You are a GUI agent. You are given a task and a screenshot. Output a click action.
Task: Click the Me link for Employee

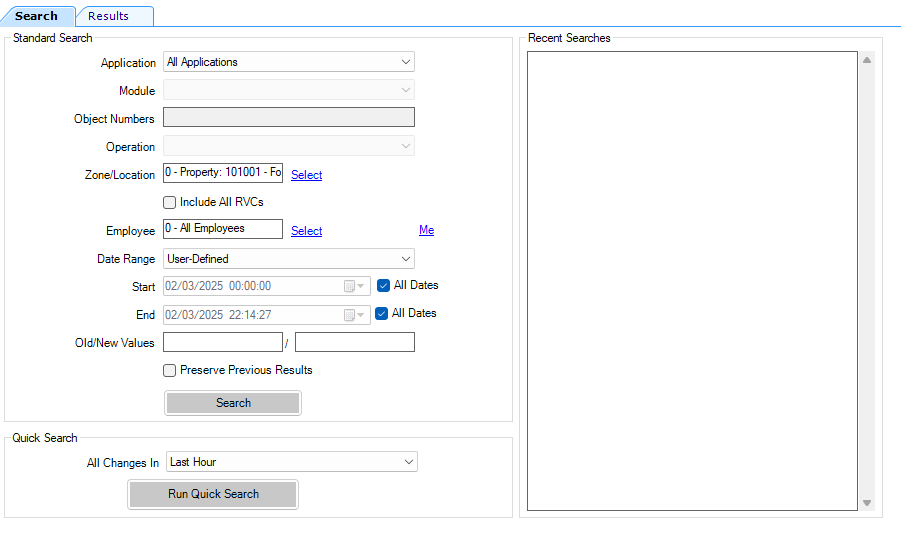tap(426, 230)
